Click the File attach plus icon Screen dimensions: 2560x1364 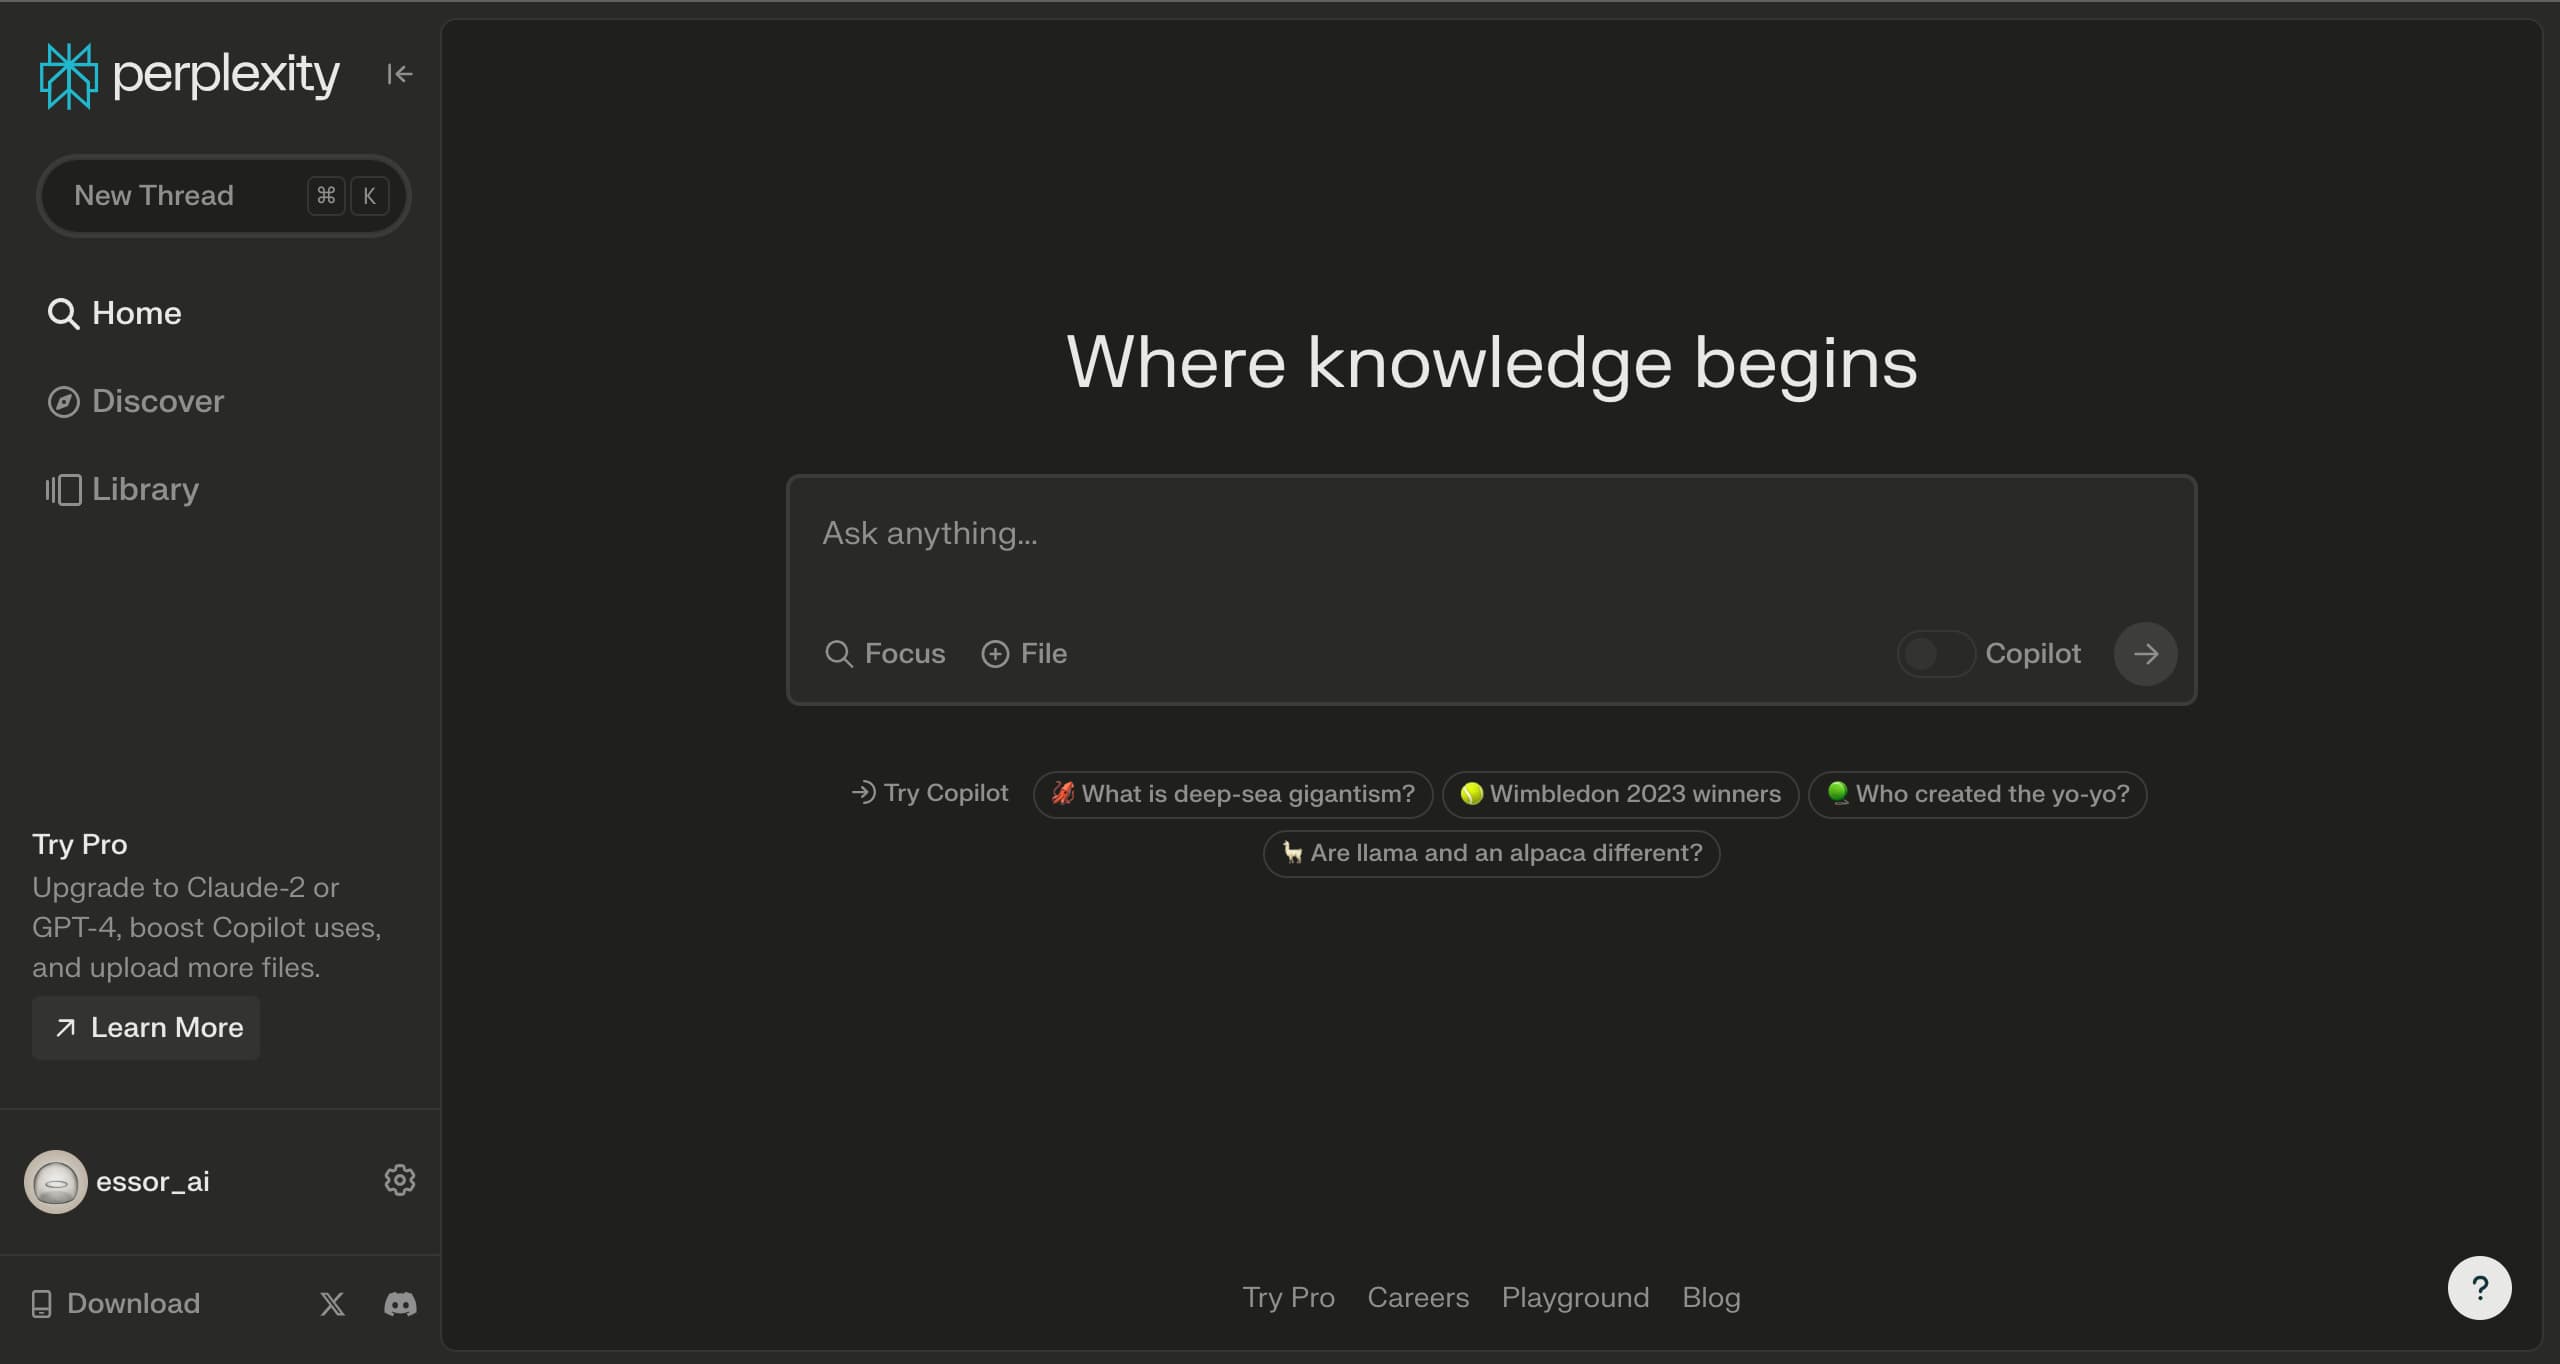(x=995, y=654)
